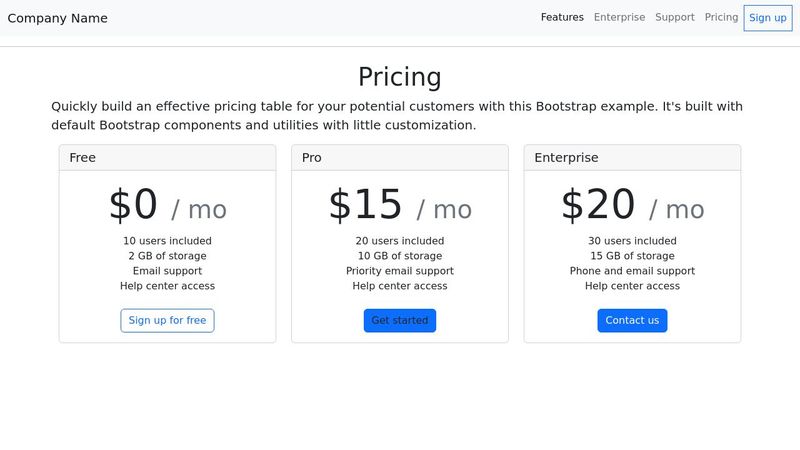Select Pricing in the top navigation

point(721,17)
